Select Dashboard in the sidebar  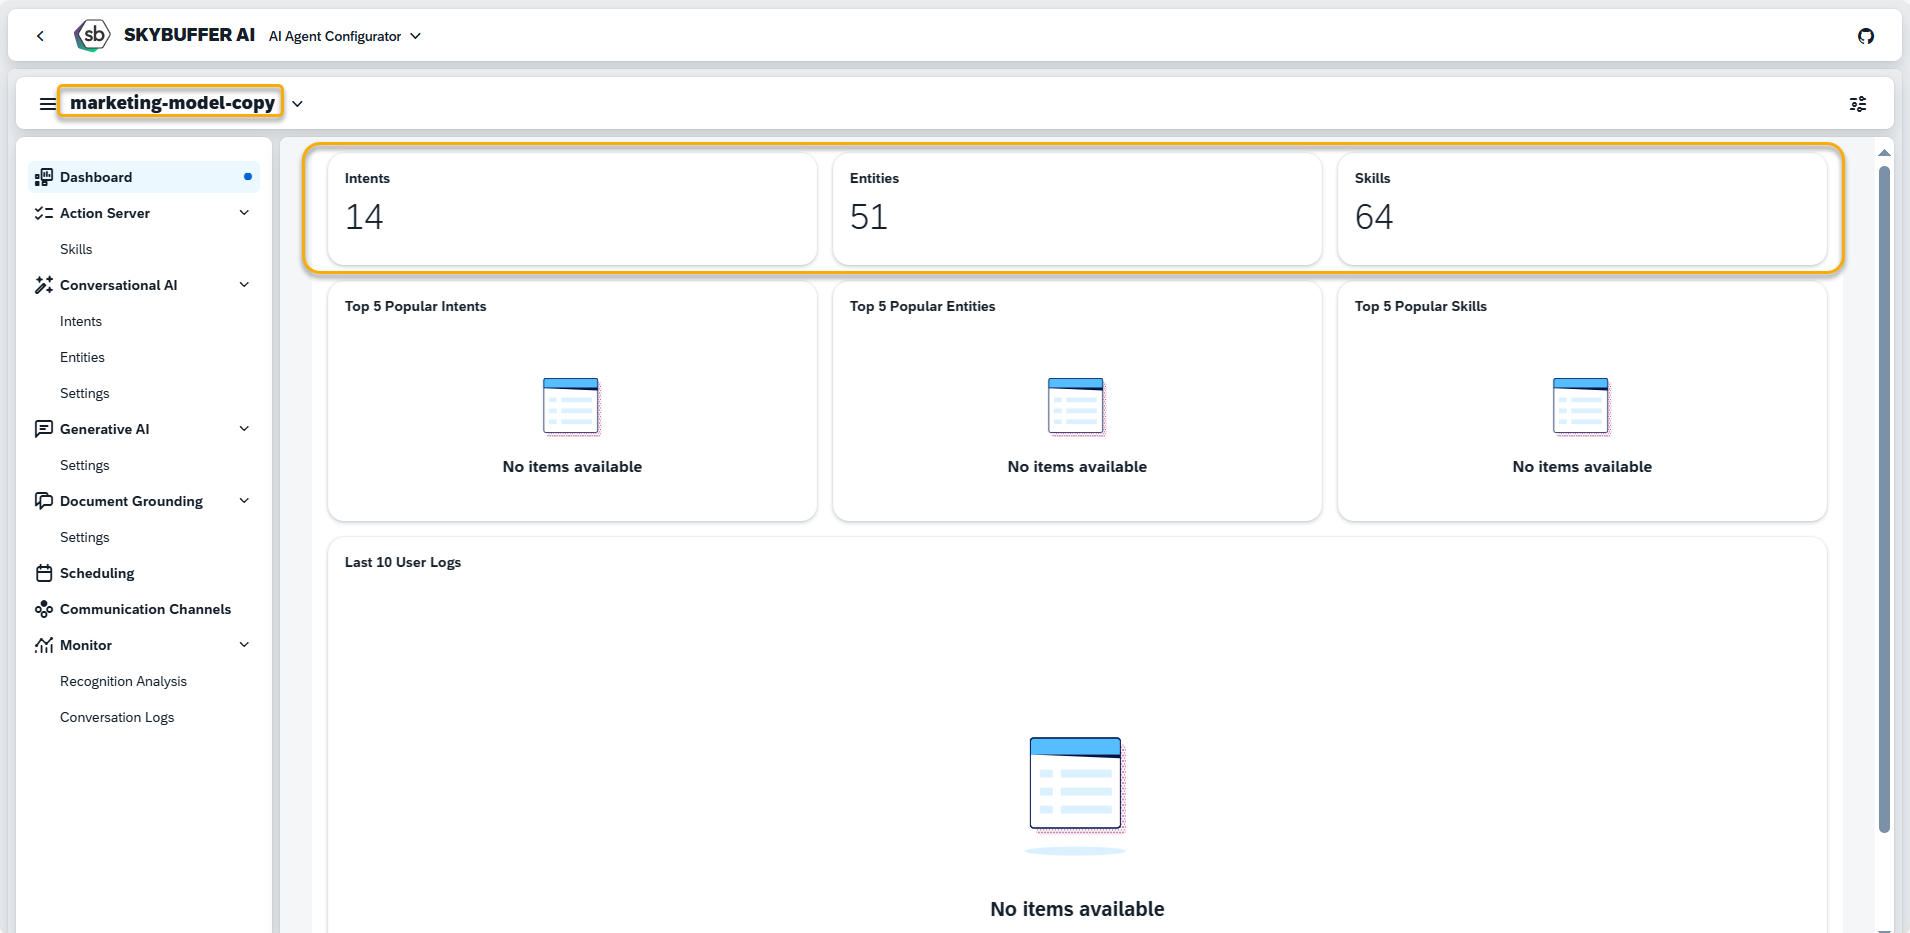(96, 177)
